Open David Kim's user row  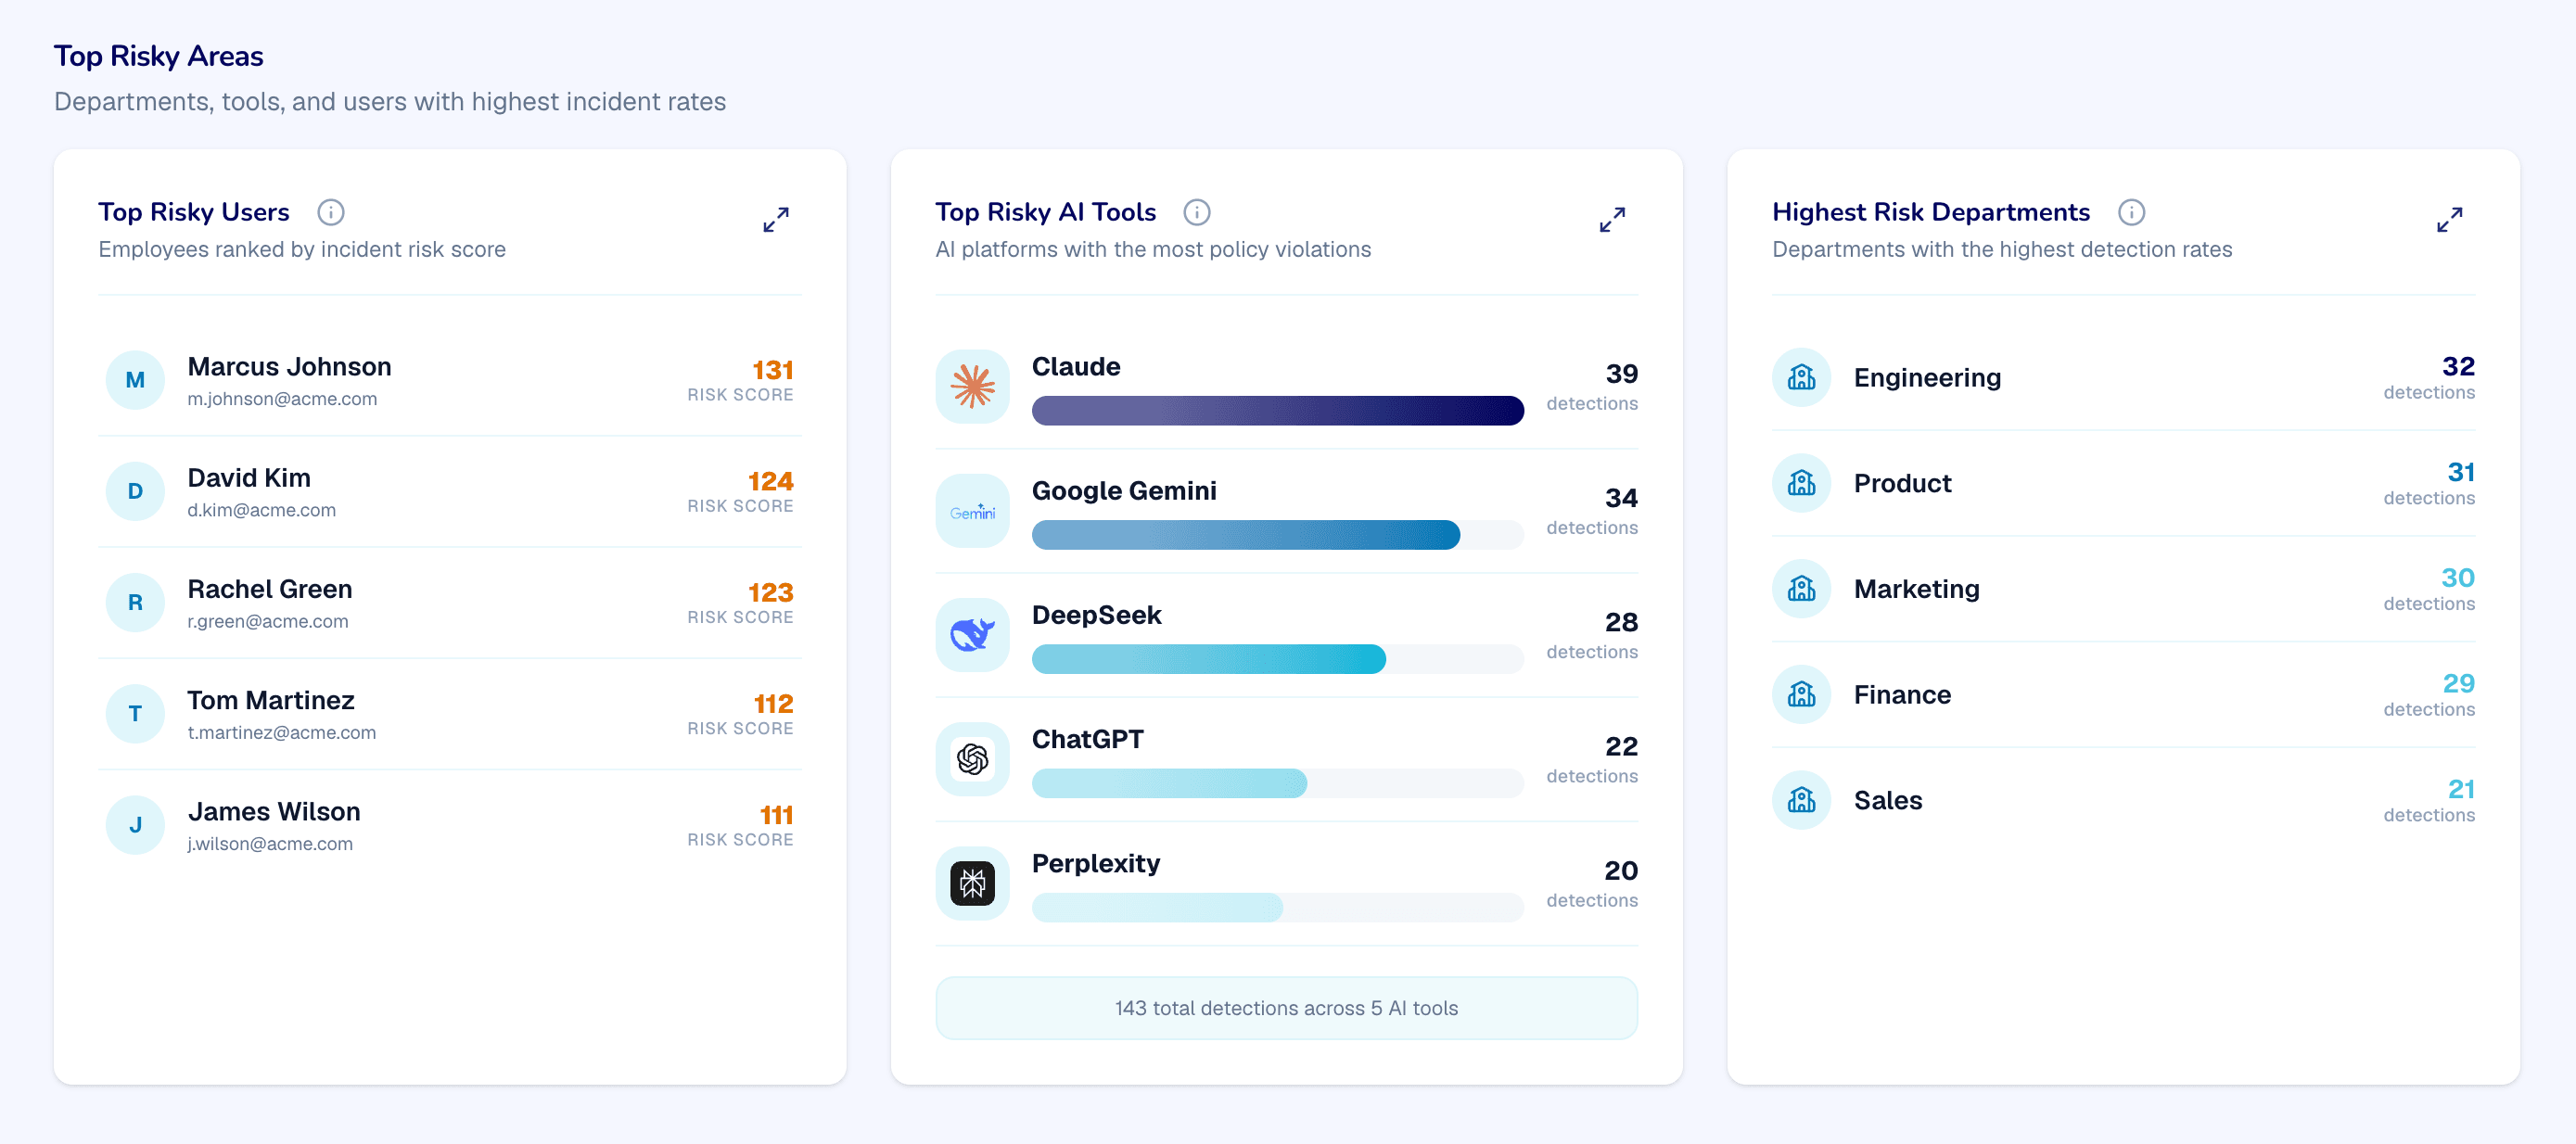[450, 491]
